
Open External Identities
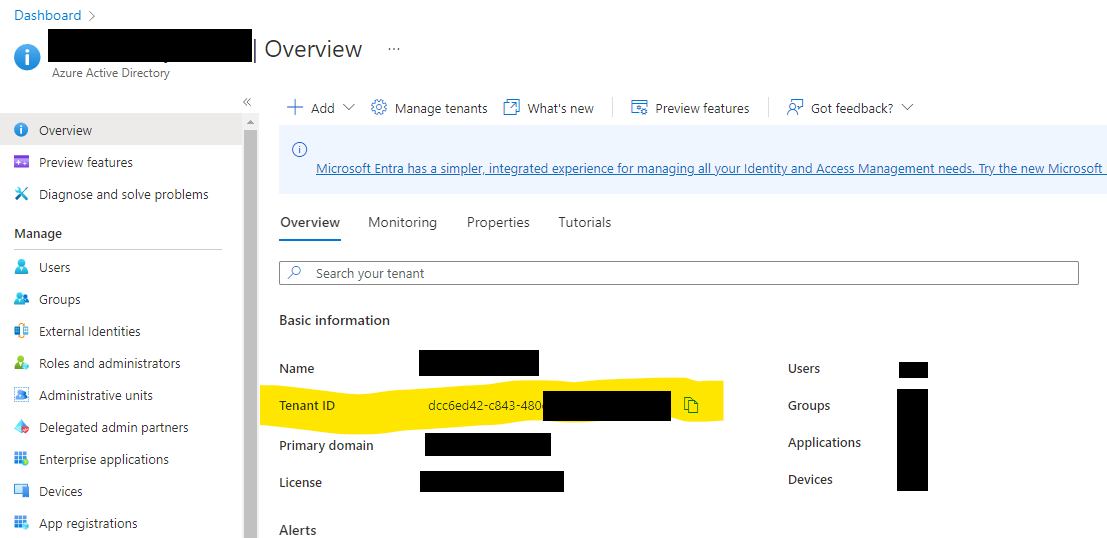tap(90, 331)
